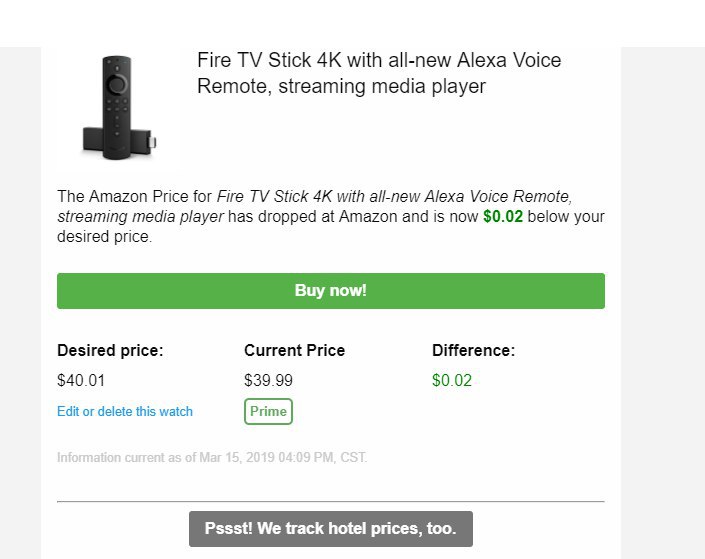Screen dimensions: 705x559
Task: Click the $39.99 current price value
Action: (269, 380)
